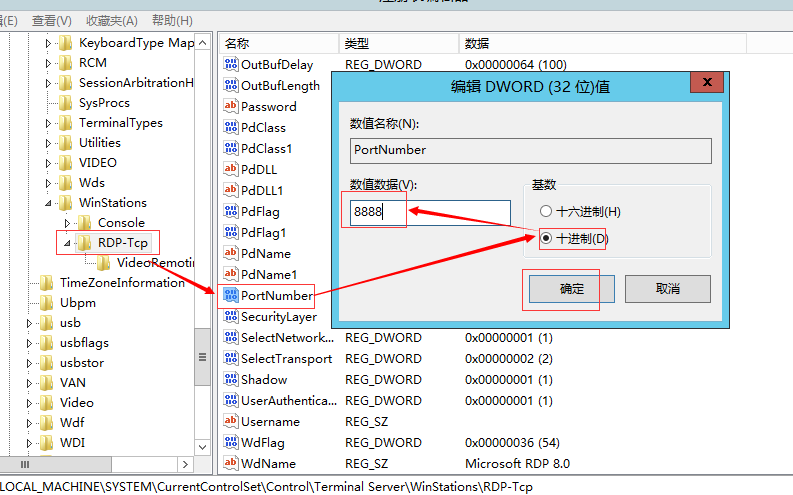
Task: Click the tree vertical scrollbar thumb
Action: point(202,357)
